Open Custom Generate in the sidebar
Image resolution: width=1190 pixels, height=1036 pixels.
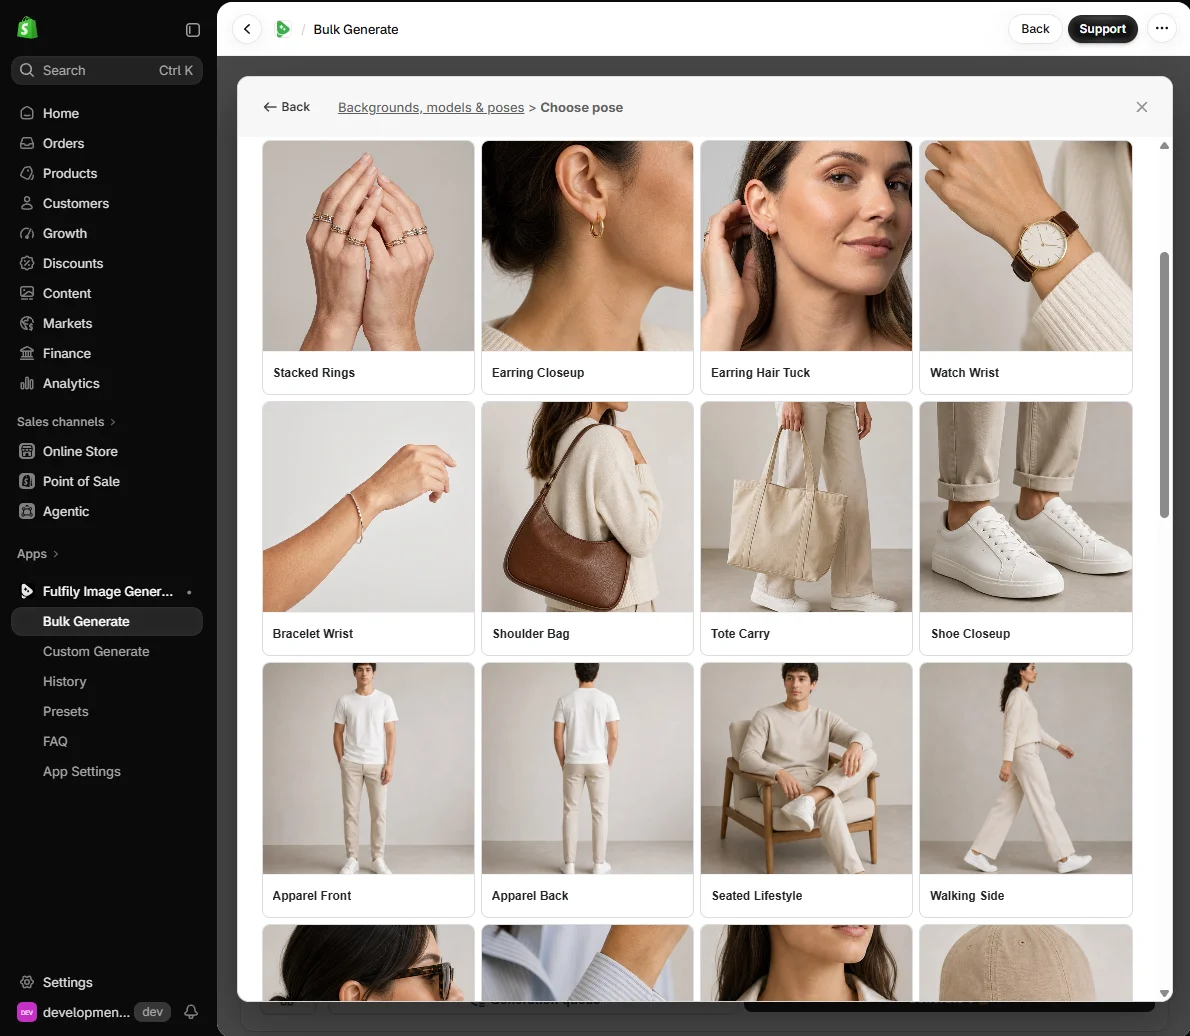pyautogui.click(x=96, y=651)
